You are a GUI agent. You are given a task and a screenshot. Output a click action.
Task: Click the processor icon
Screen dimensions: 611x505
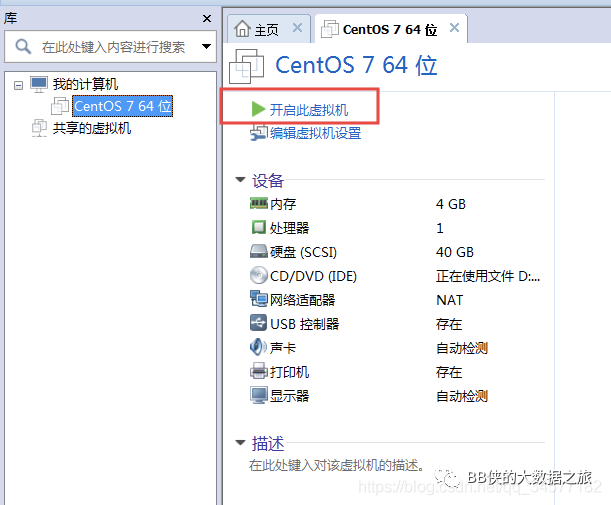tap(259, 228)
